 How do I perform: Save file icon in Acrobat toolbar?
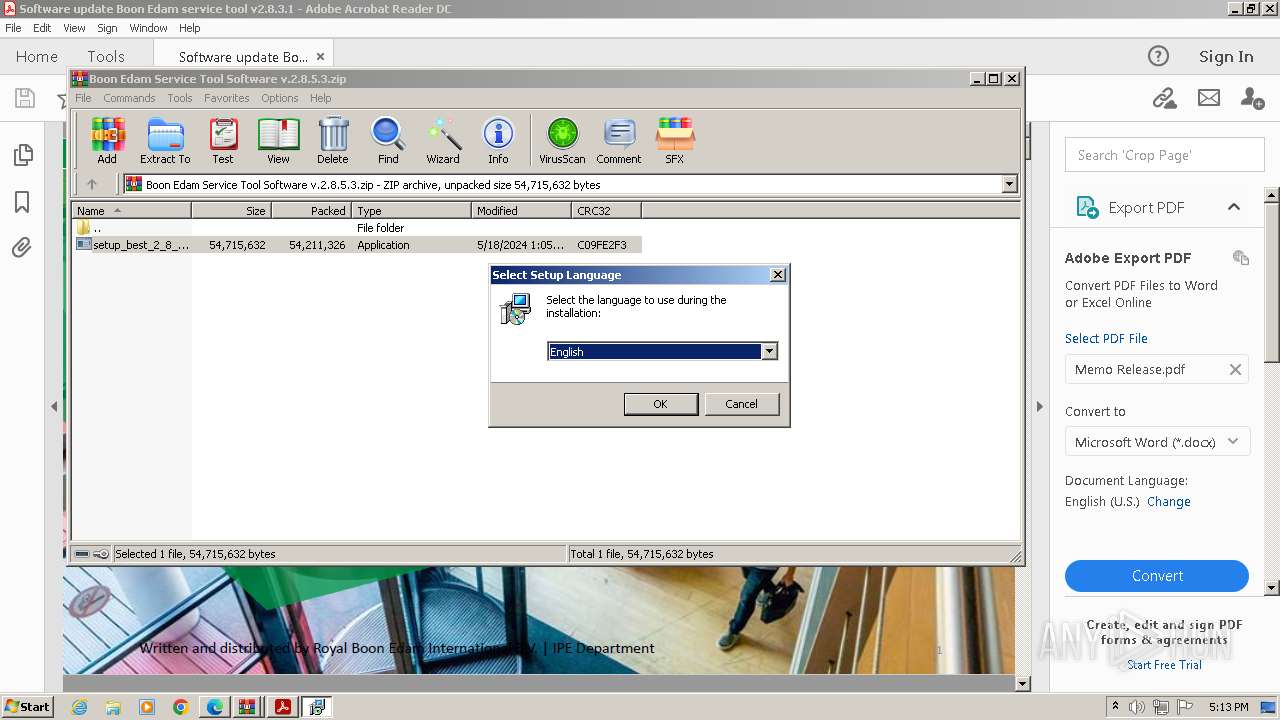[x=24, y=98]
